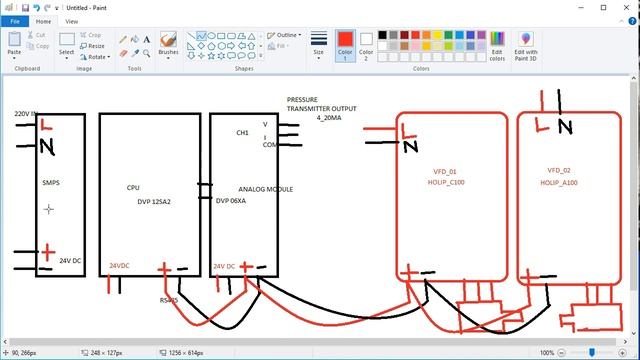Viewport: 640px width, 360px height.
Task: Pick the Oval shape
Action: 211,36
